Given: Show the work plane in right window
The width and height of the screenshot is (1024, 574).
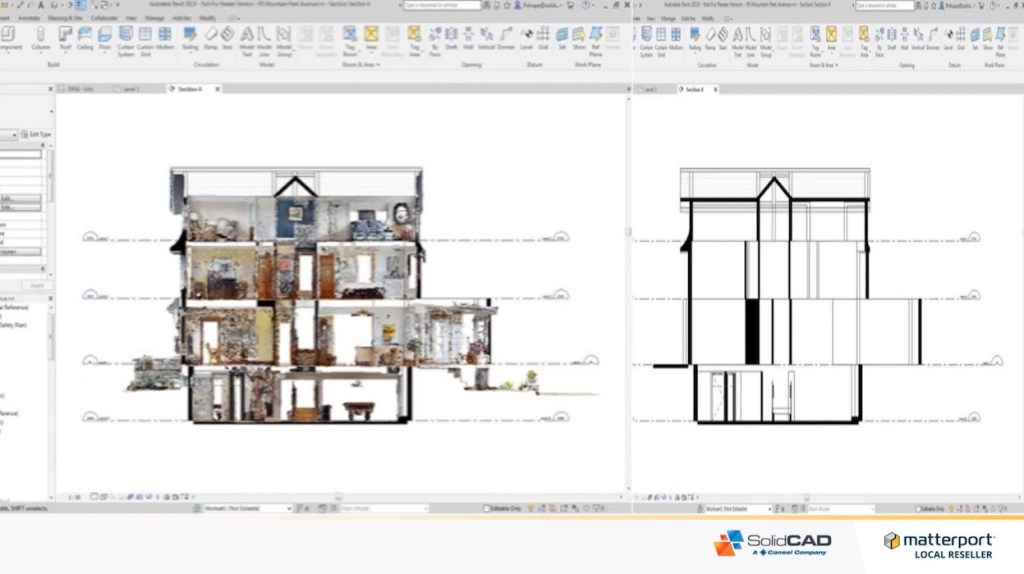Looking at the screenshot, I should pos(988,38).
